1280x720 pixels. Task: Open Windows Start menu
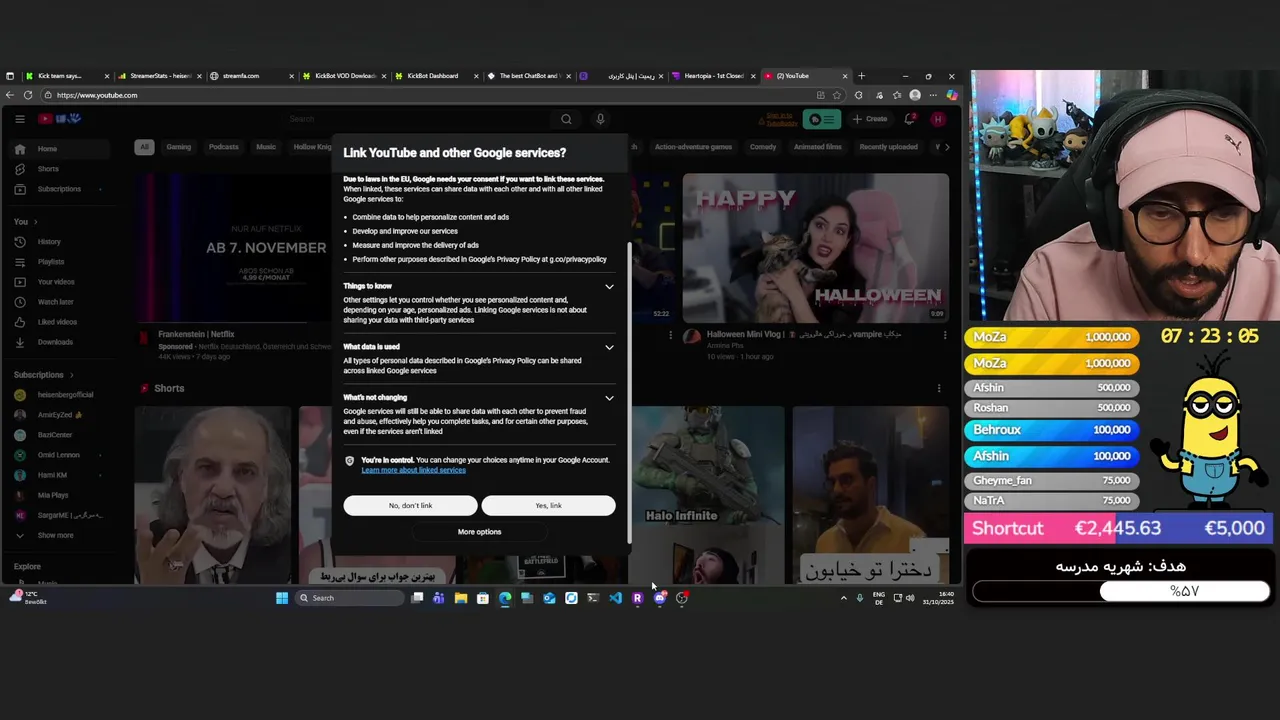282,598
